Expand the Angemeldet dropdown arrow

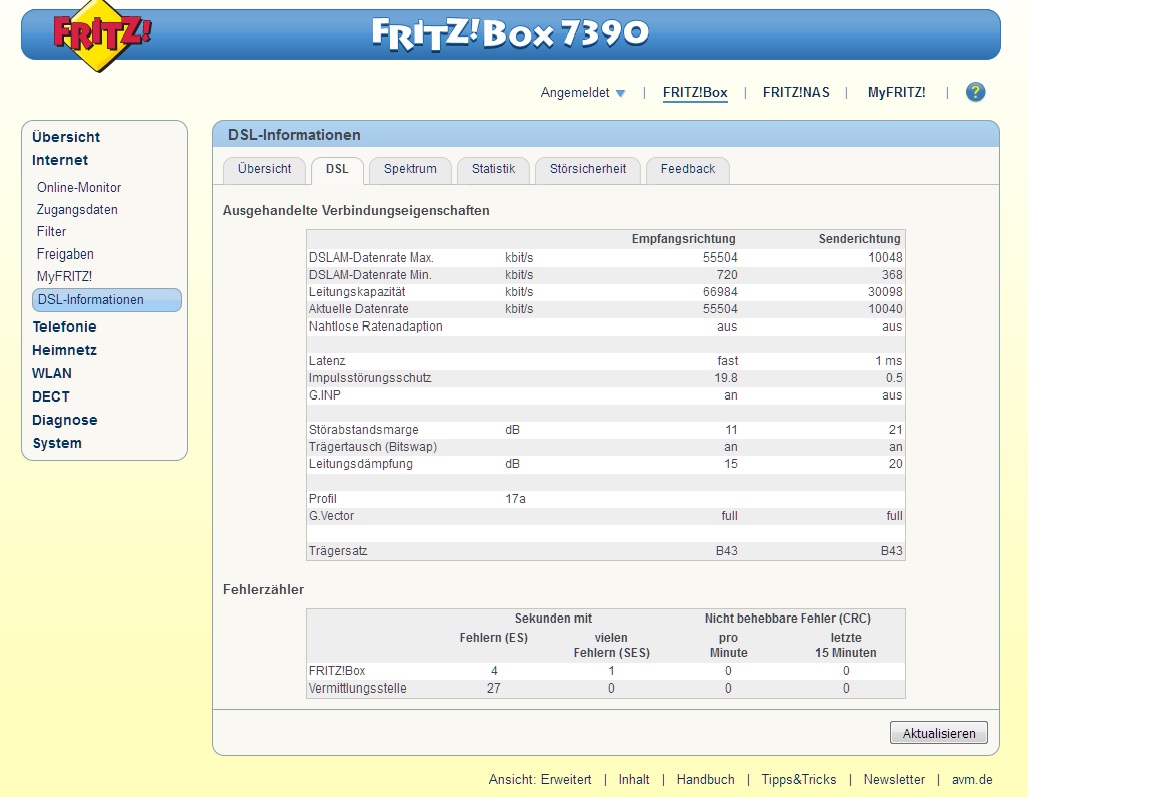click(620, 93)
